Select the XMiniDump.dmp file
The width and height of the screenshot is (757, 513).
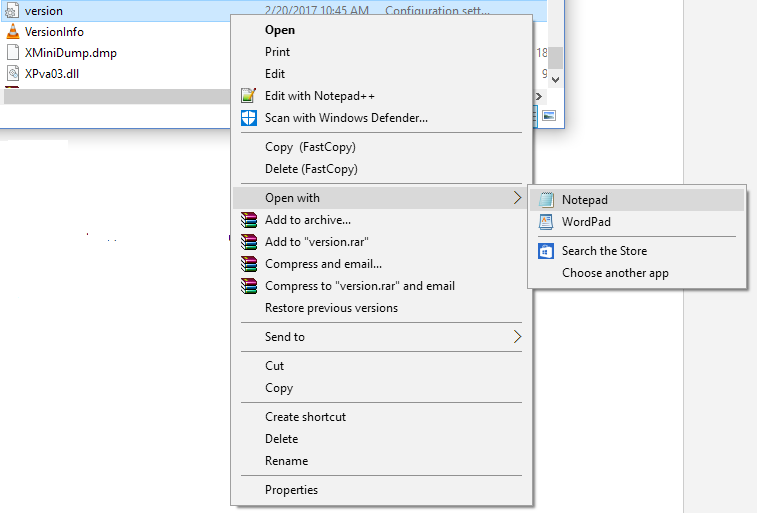point(70,53)
